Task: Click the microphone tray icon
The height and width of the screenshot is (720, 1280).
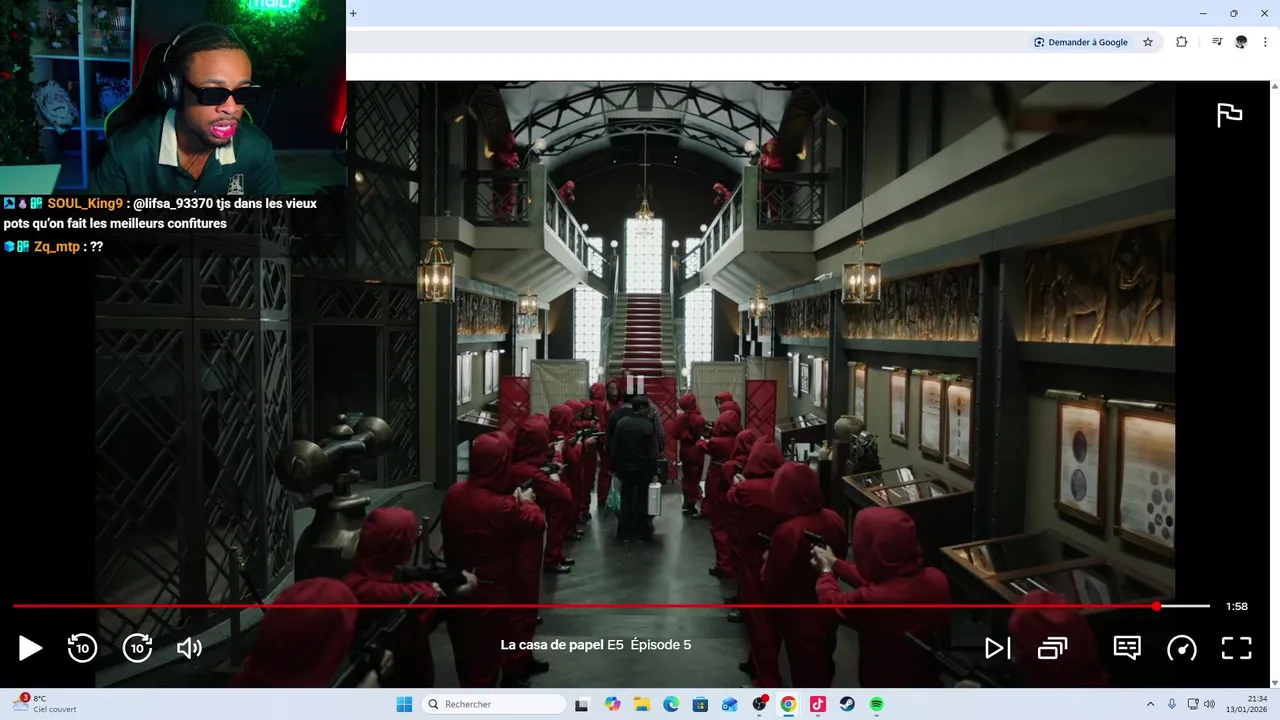Action: click(1172, 704)
